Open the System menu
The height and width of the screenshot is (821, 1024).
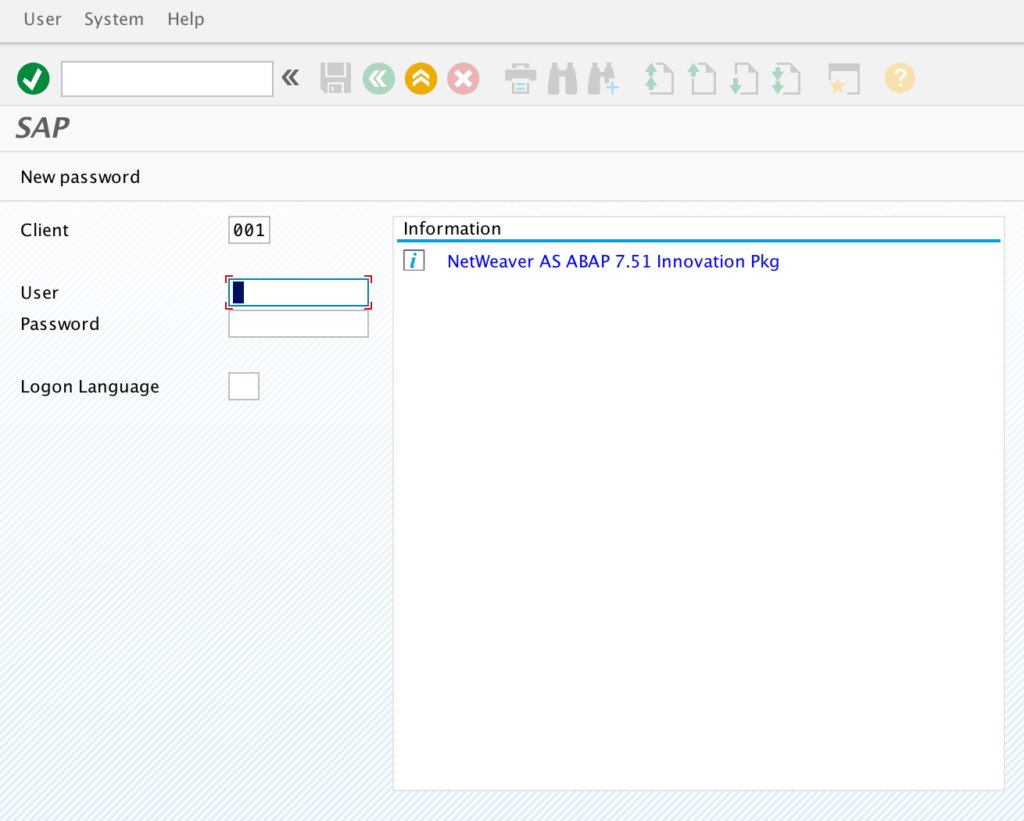click(x=113, y=19)
